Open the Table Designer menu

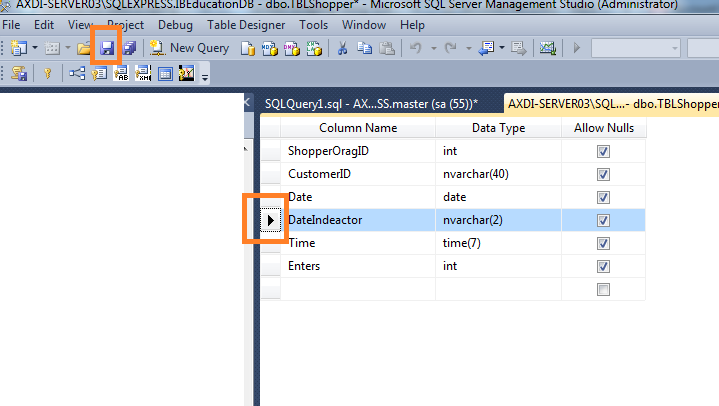(246, 25)
